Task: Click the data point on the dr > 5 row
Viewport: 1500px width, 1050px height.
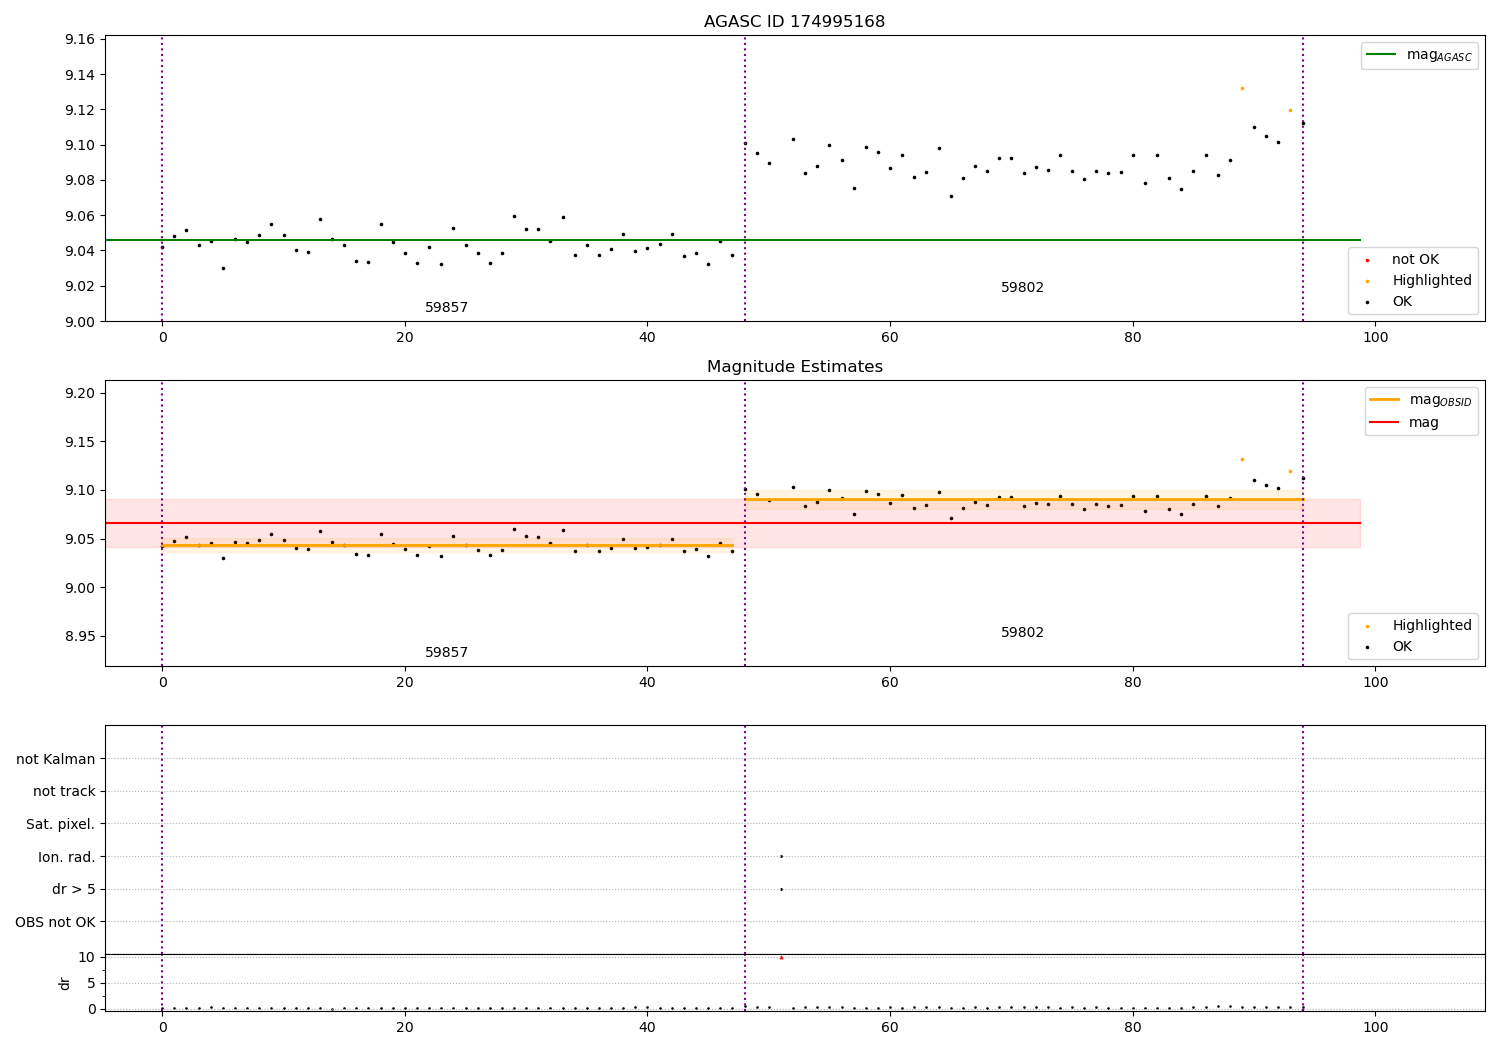Action: (x=781, y=889)
